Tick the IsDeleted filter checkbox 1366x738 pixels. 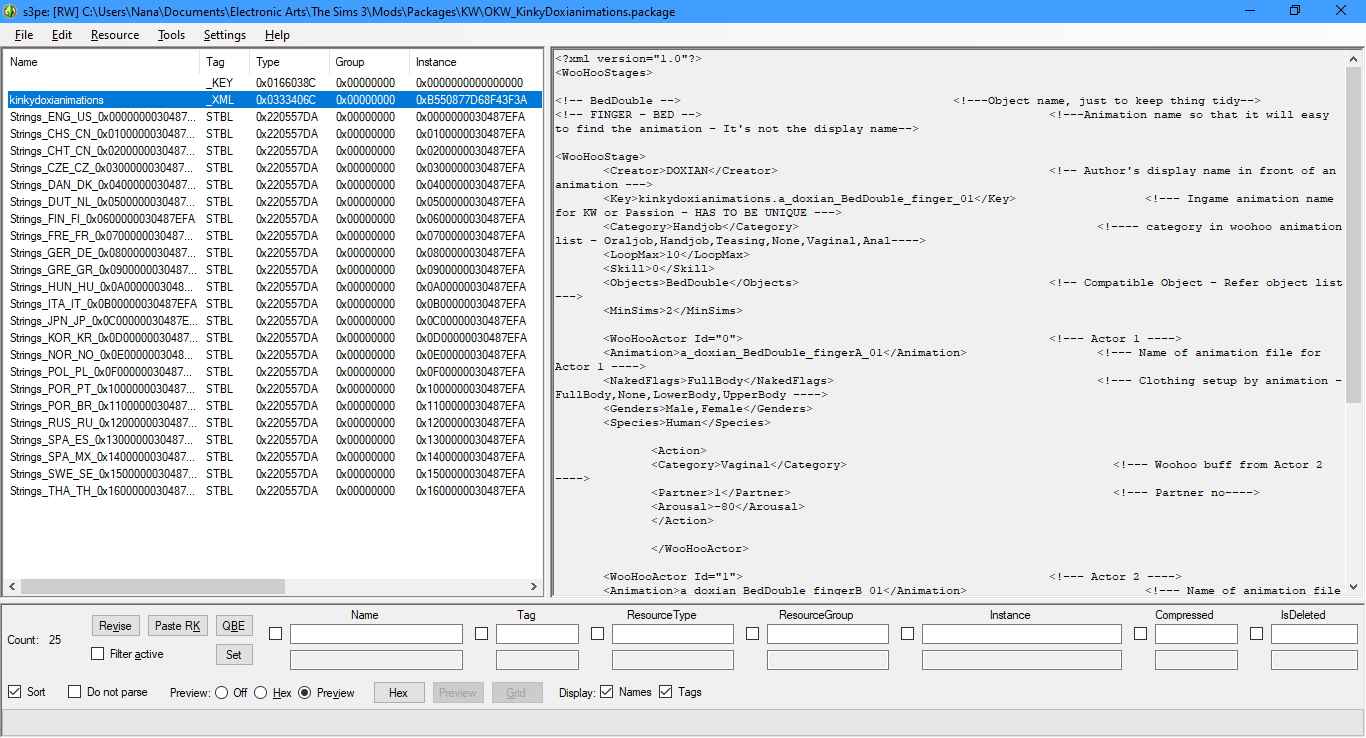[1257, 634]
